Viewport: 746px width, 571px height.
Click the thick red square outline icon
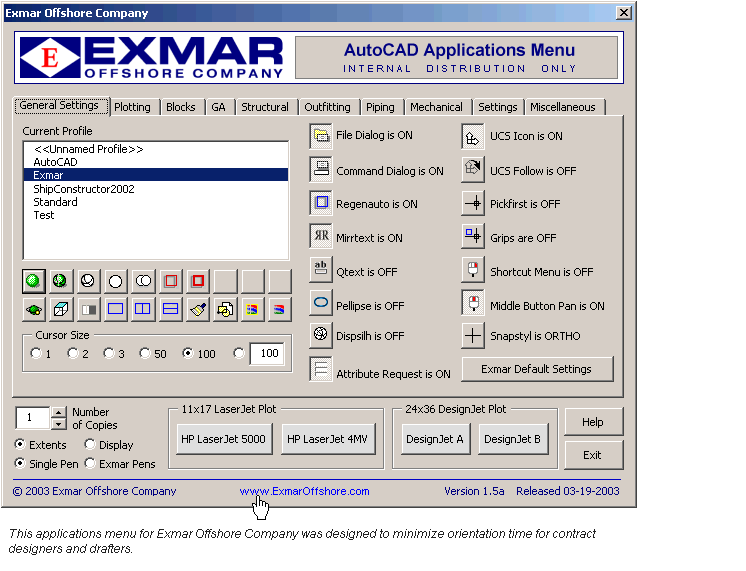tap(198, 281)
